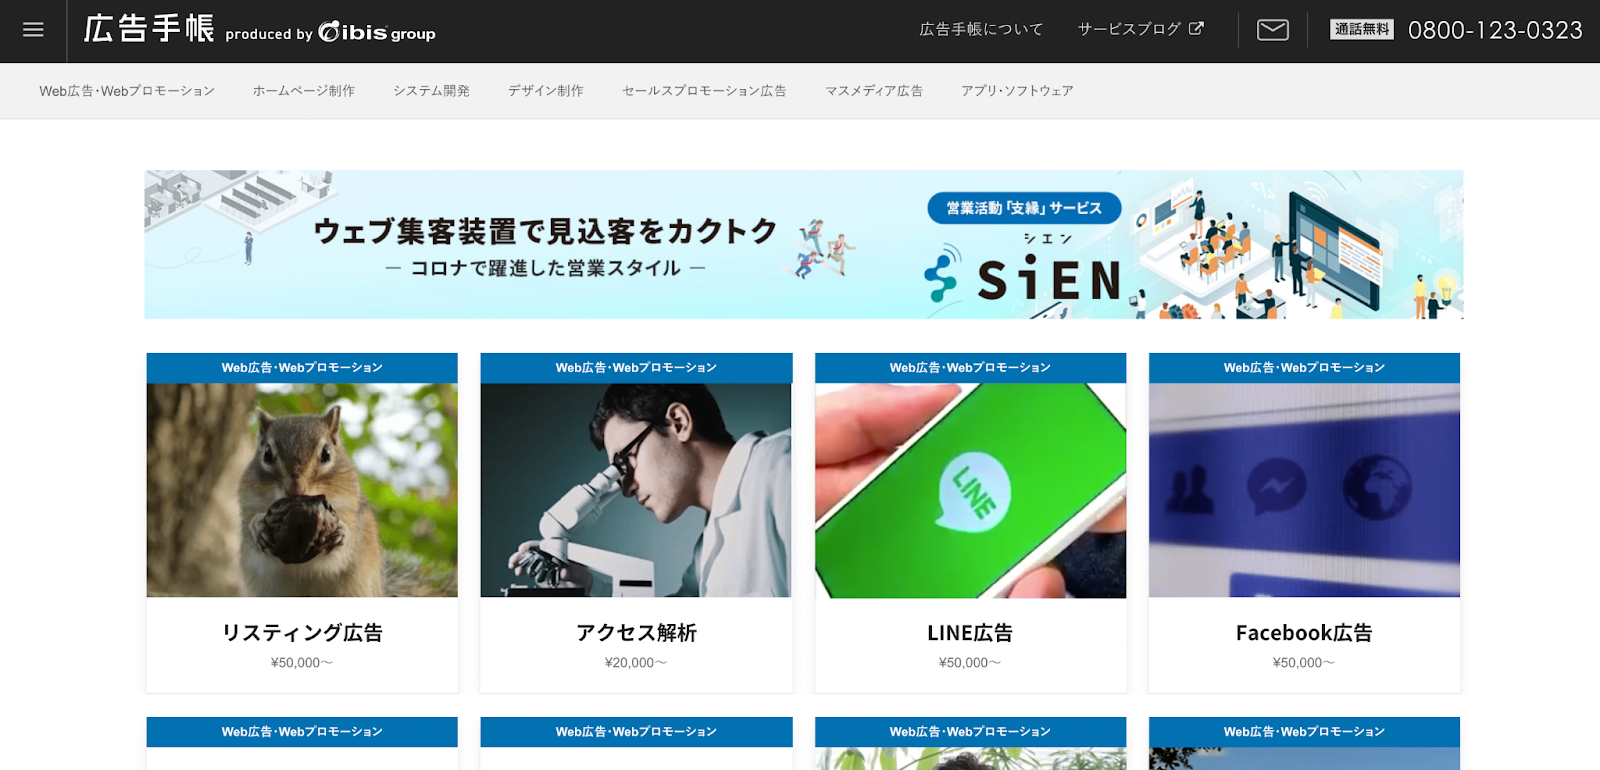This screenshot has width=1600, height=770.
Task: Open 広告手帳について link
Action: tap(981, 29)
